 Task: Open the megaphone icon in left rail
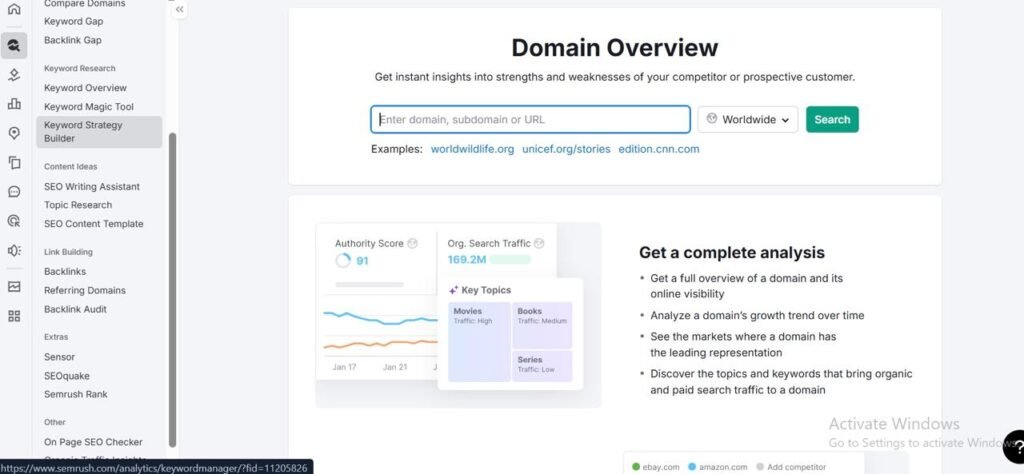[x=14, y=251]
